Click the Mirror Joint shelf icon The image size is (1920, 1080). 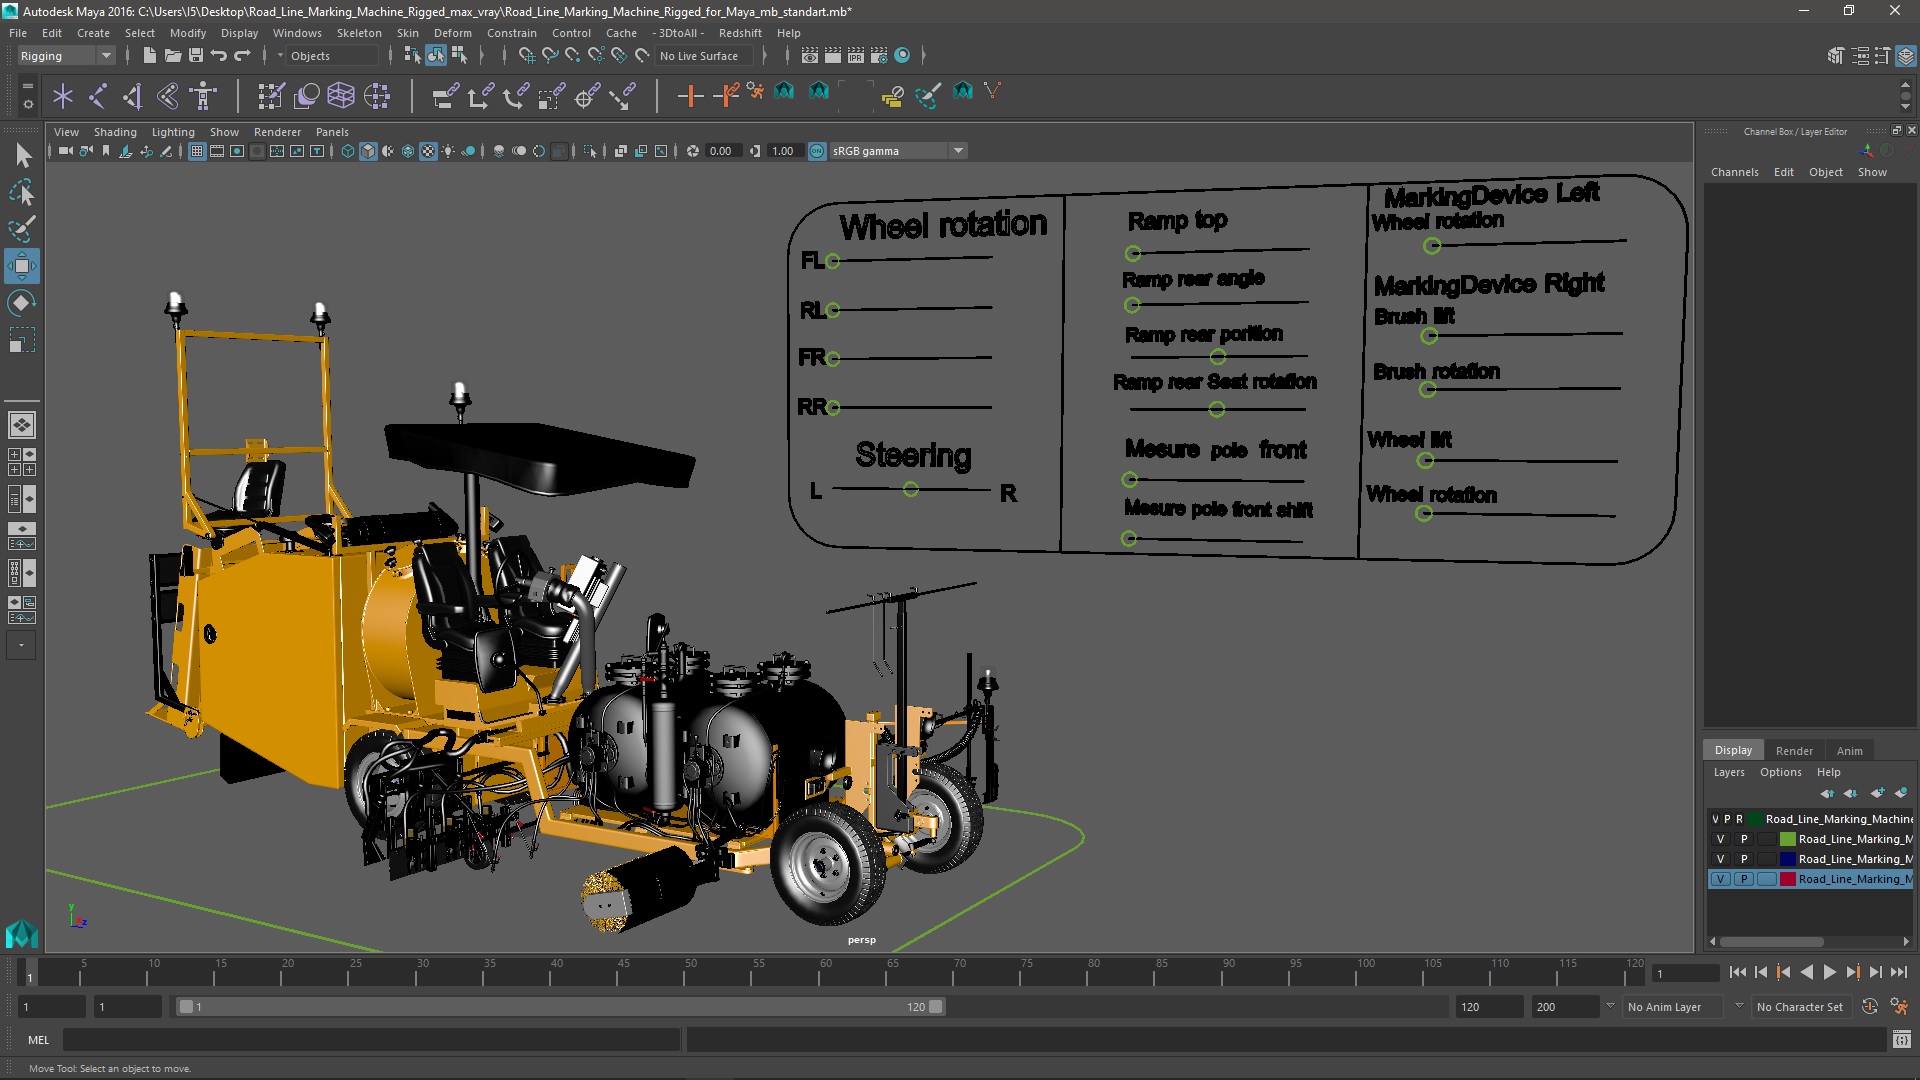[x=168, y=96]
